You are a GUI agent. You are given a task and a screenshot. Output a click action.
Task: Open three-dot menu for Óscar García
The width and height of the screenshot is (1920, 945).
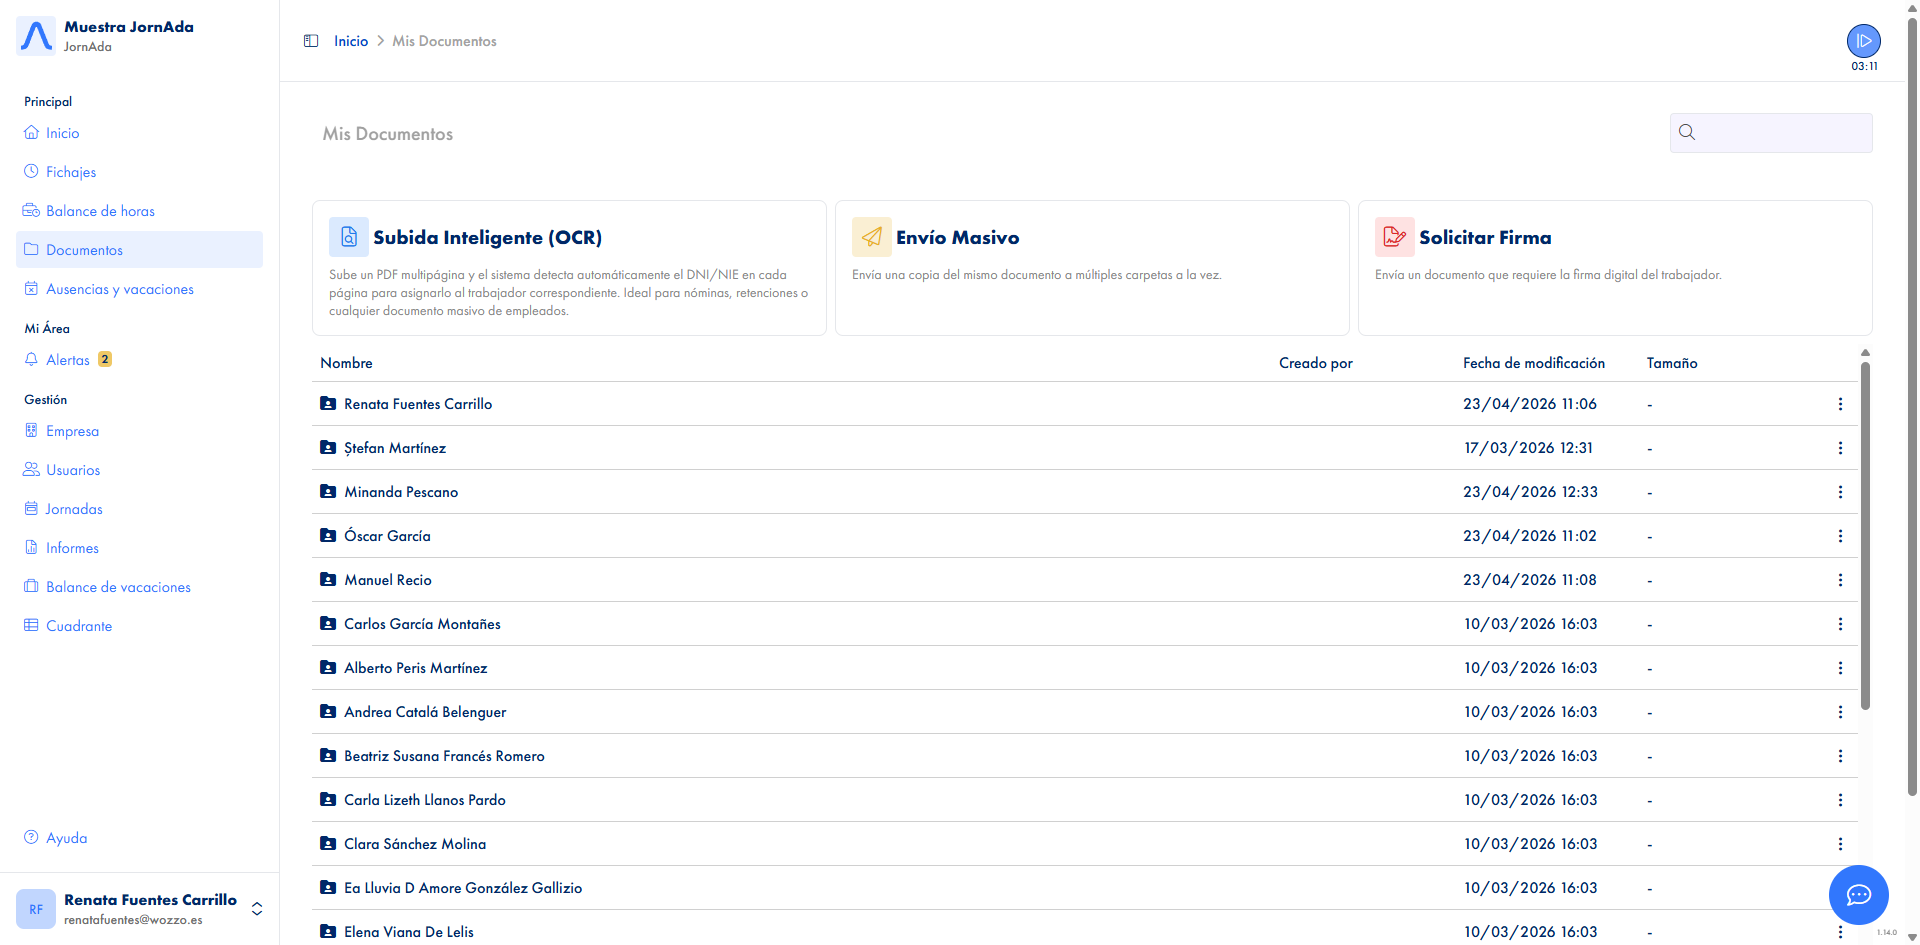1840,536
